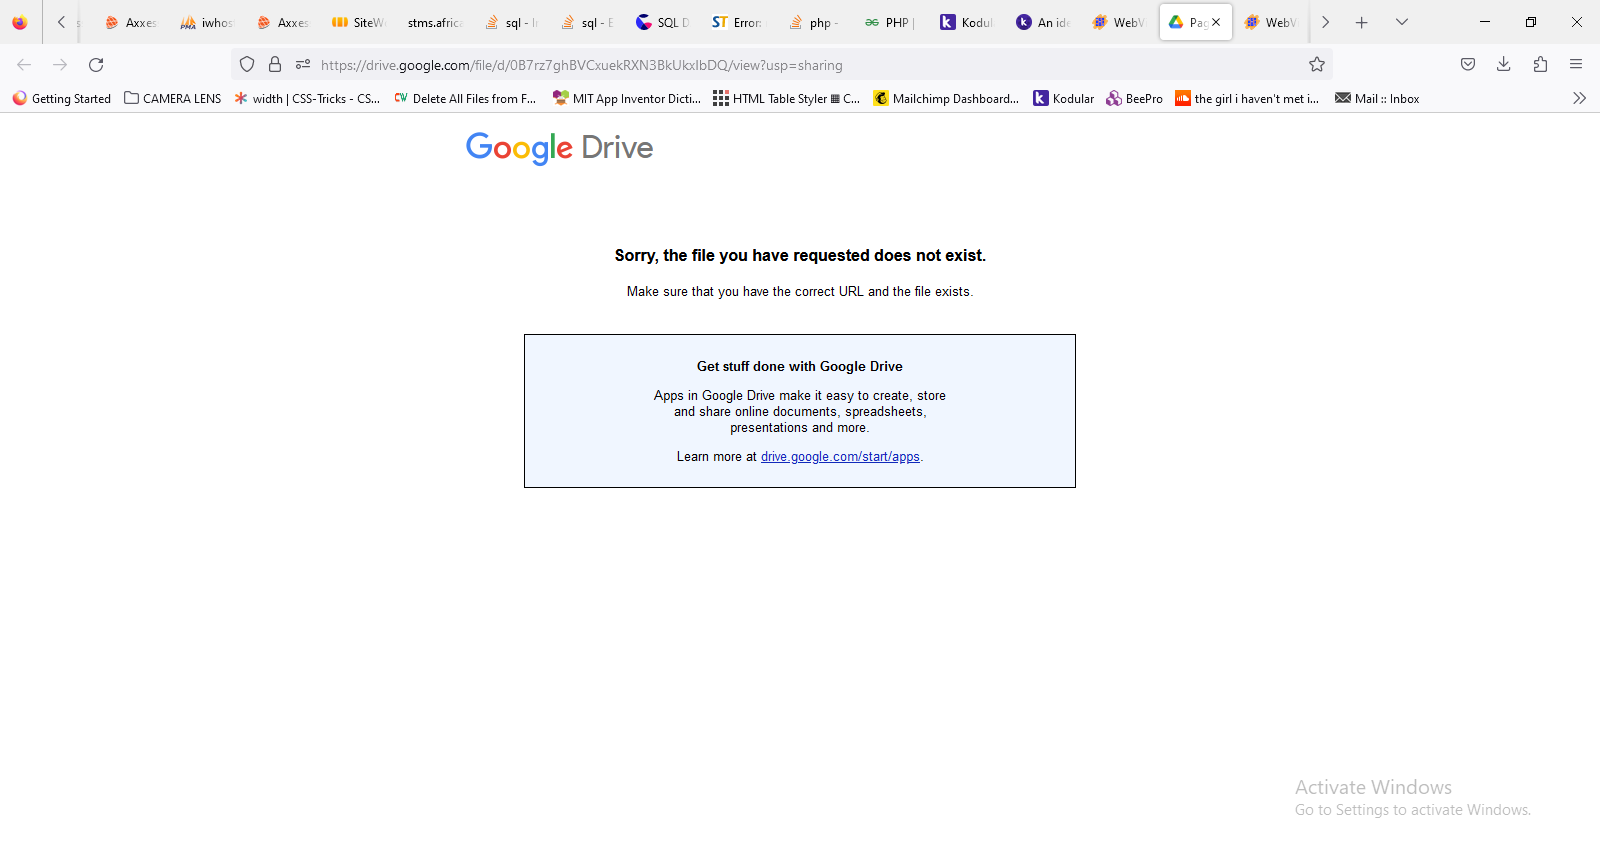Open the HTML Table Styler bookmark
The image size is (1600, 860).
click(x=786, y=98)
